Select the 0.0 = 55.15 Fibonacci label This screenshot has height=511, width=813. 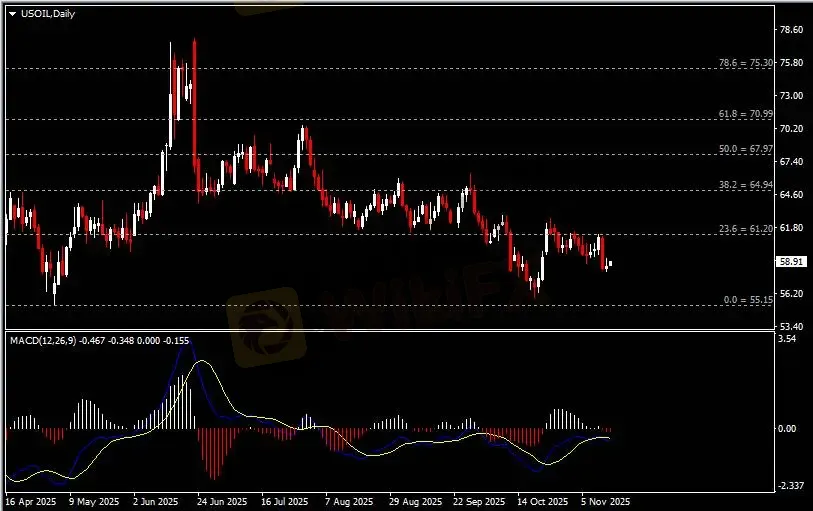748,300
